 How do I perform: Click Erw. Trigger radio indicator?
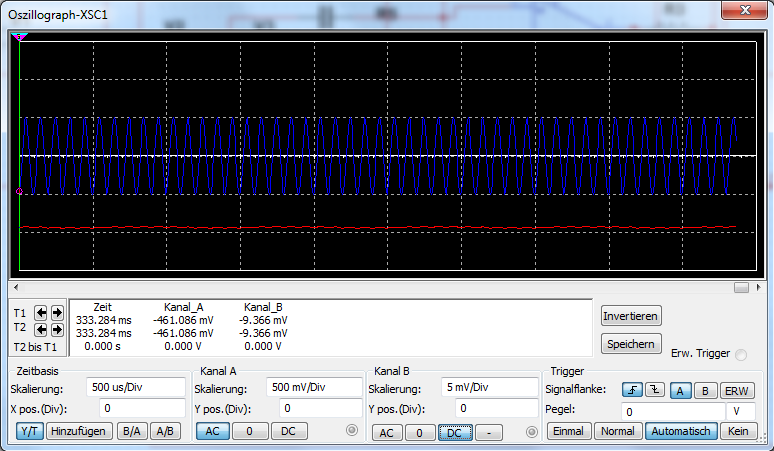click(741, 354)
